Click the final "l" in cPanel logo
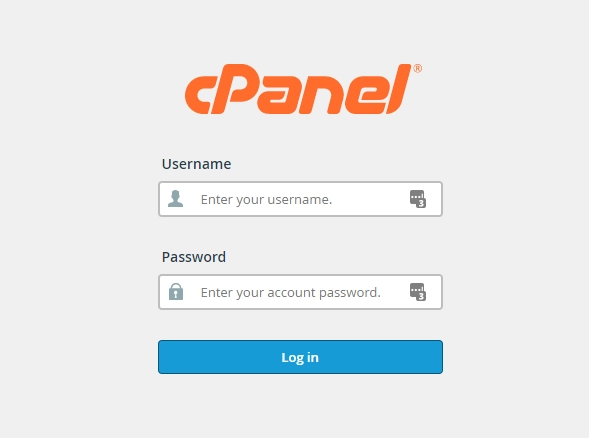The height and width of the screenshot is (438, 589). [399, 89]
